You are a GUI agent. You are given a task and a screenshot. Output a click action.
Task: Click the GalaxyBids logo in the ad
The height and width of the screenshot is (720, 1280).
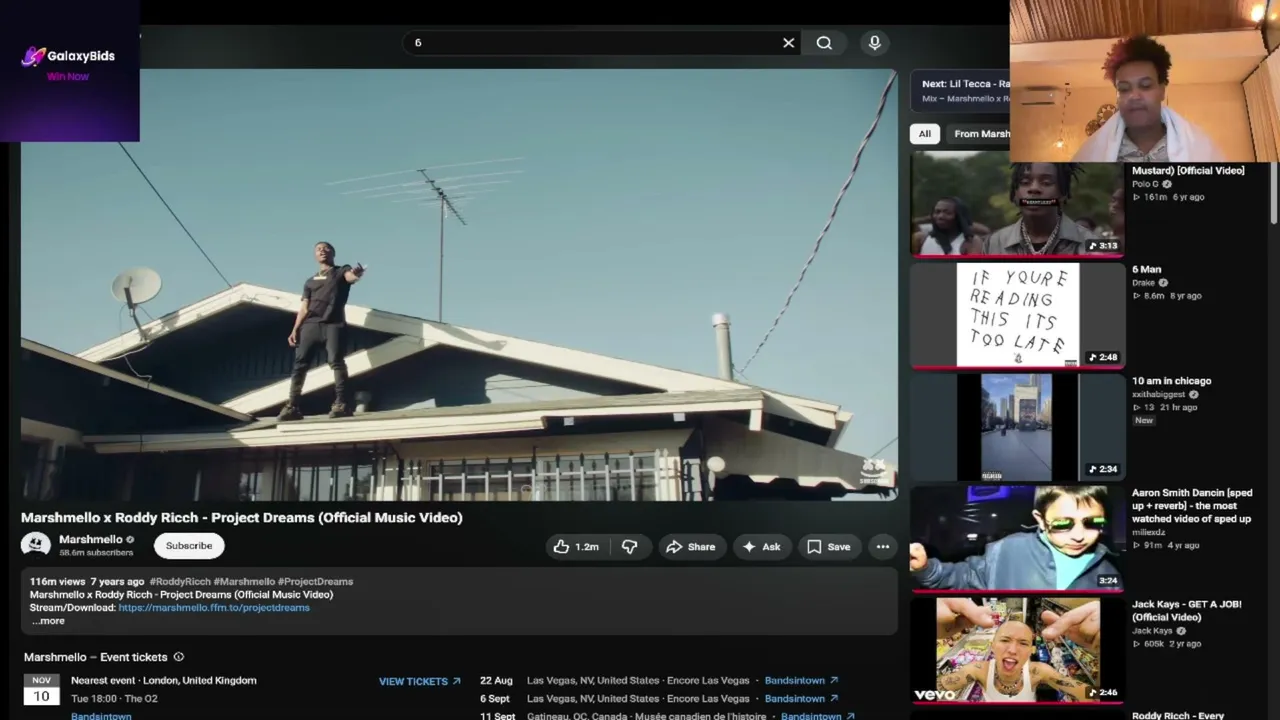click(x=68, y=56)
